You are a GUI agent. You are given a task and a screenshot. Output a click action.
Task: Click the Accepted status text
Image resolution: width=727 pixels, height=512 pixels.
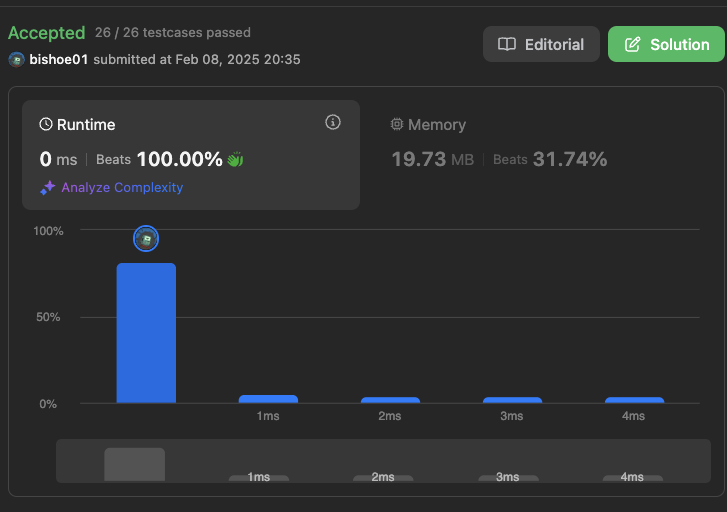click(x=47, y=33)
